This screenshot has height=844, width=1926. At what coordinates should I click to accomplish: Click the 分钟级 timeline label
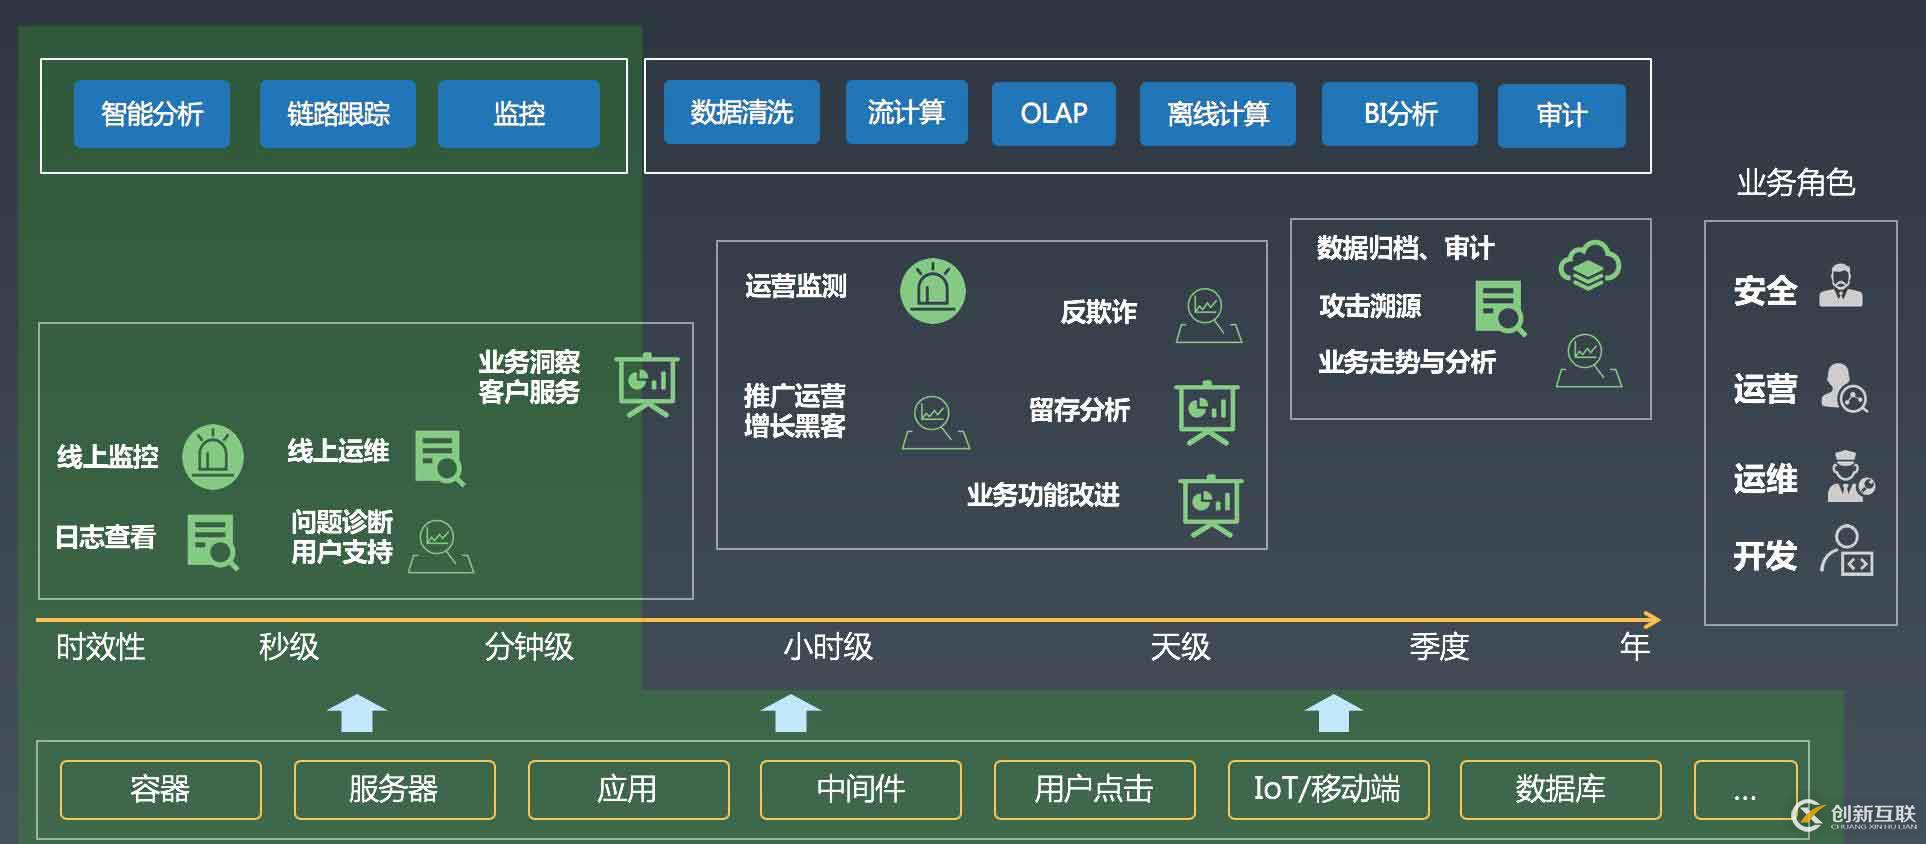(529, 648)
